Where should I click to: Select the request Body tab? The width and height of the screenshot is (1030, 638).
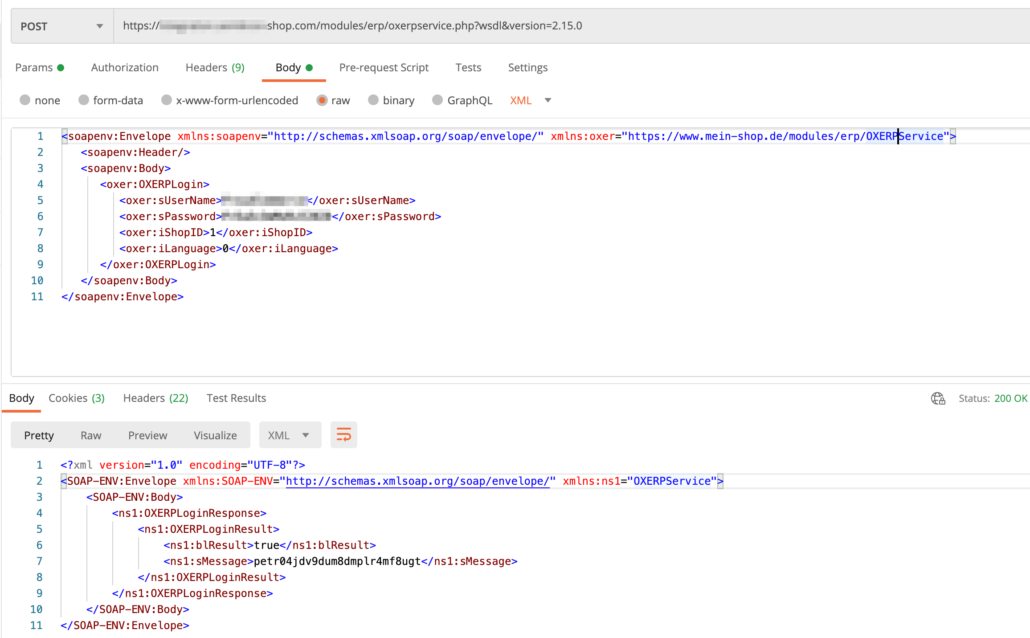(x=294, y=67)
